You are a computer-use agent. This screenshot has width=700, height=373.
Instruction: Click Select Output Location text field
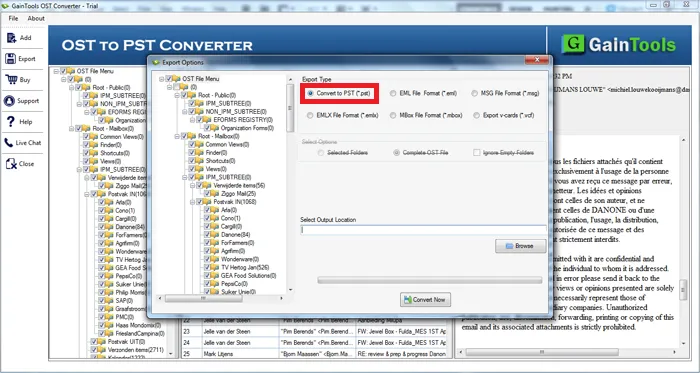click(x=423, y=230)
